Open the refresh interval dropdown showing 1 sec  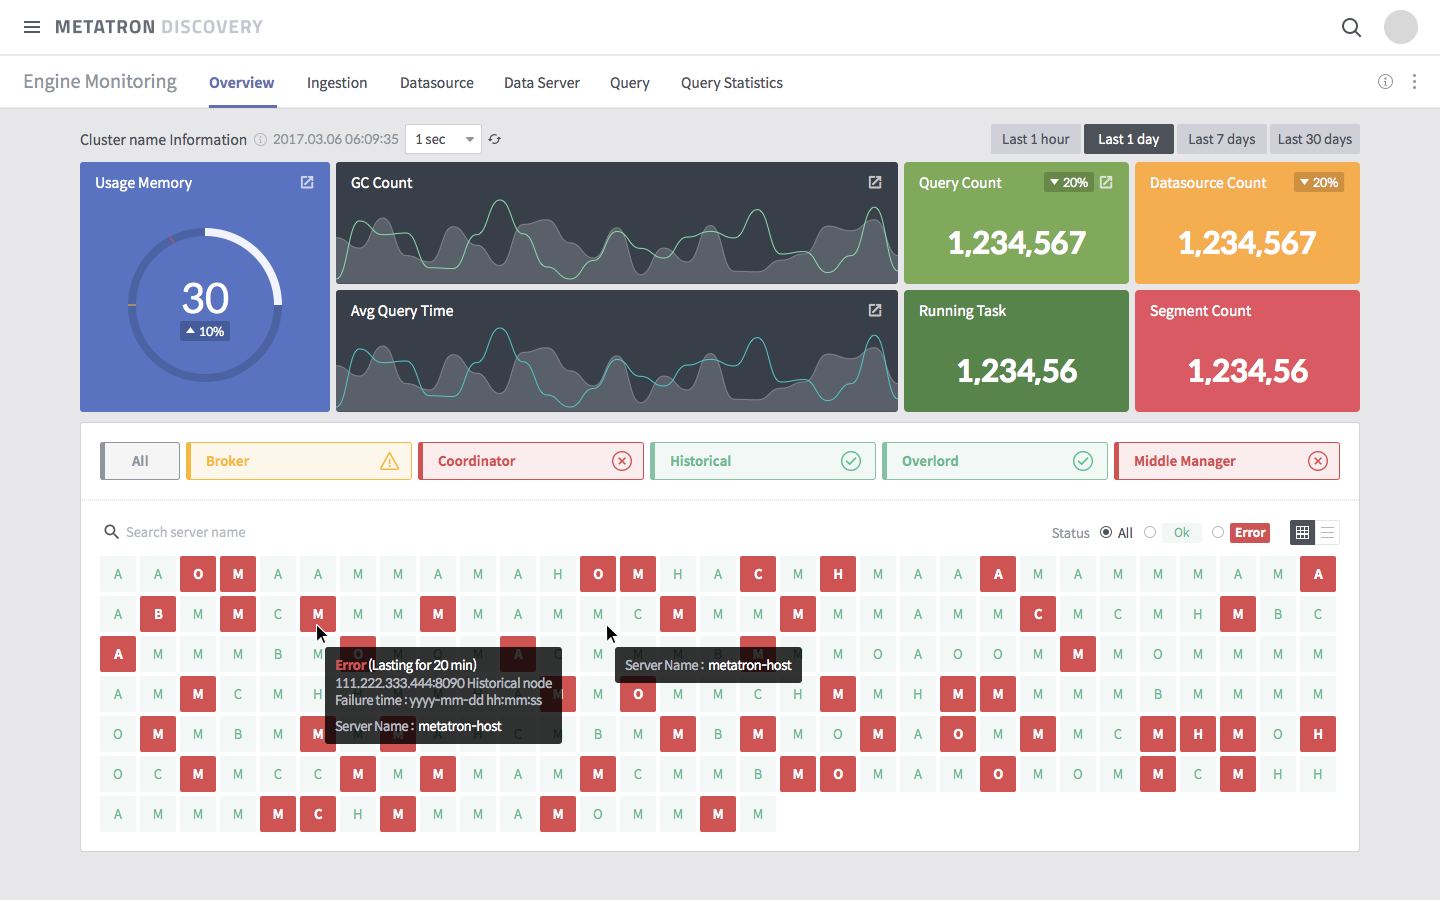(x=443, y=139)
